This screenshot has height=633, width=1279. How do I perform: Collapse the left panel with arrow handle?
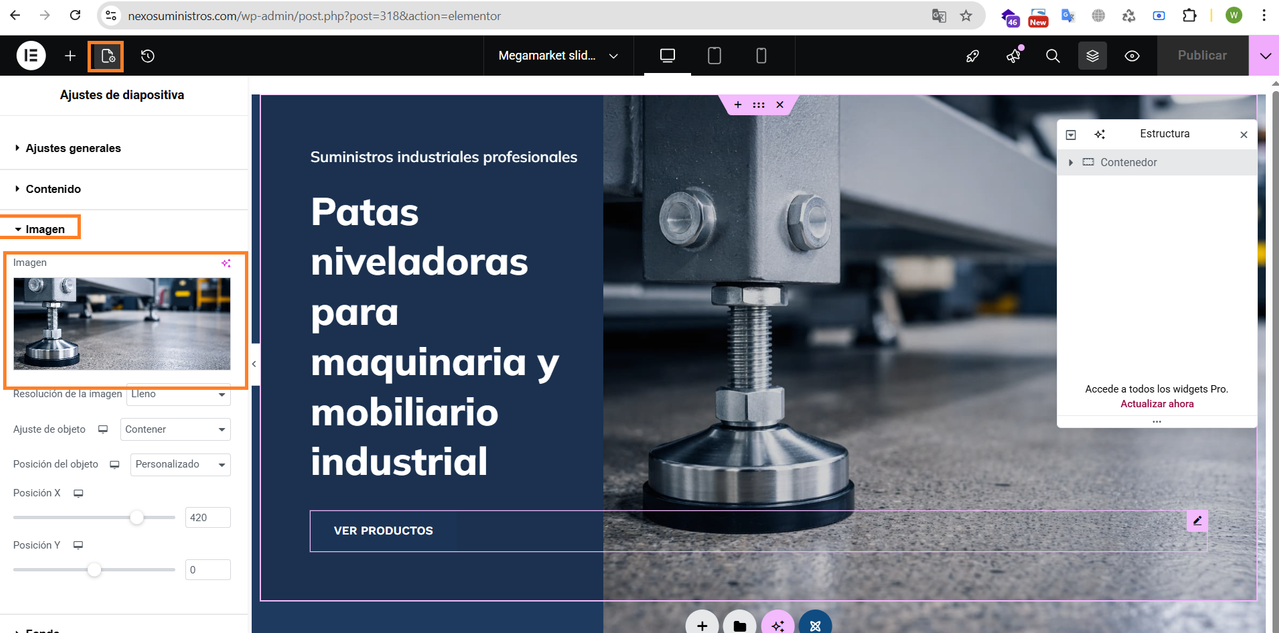254,364
